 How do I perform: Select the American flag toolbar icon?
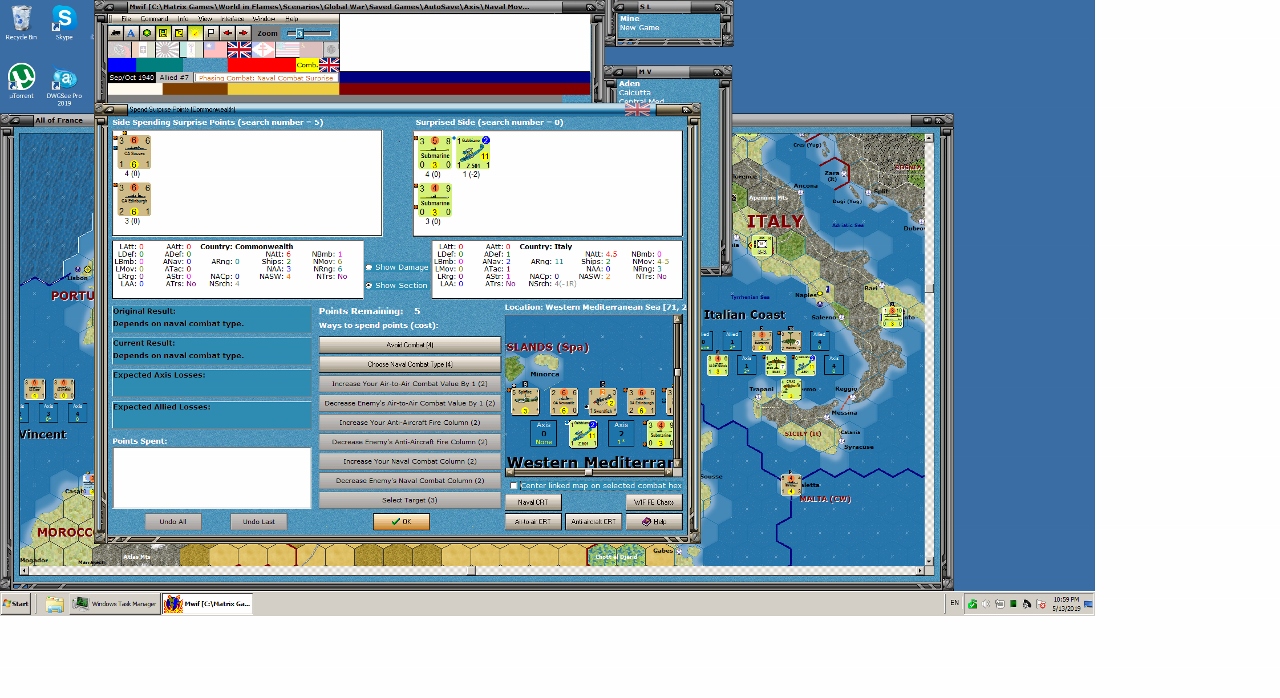pyautogui.click(x=285, y=48)
